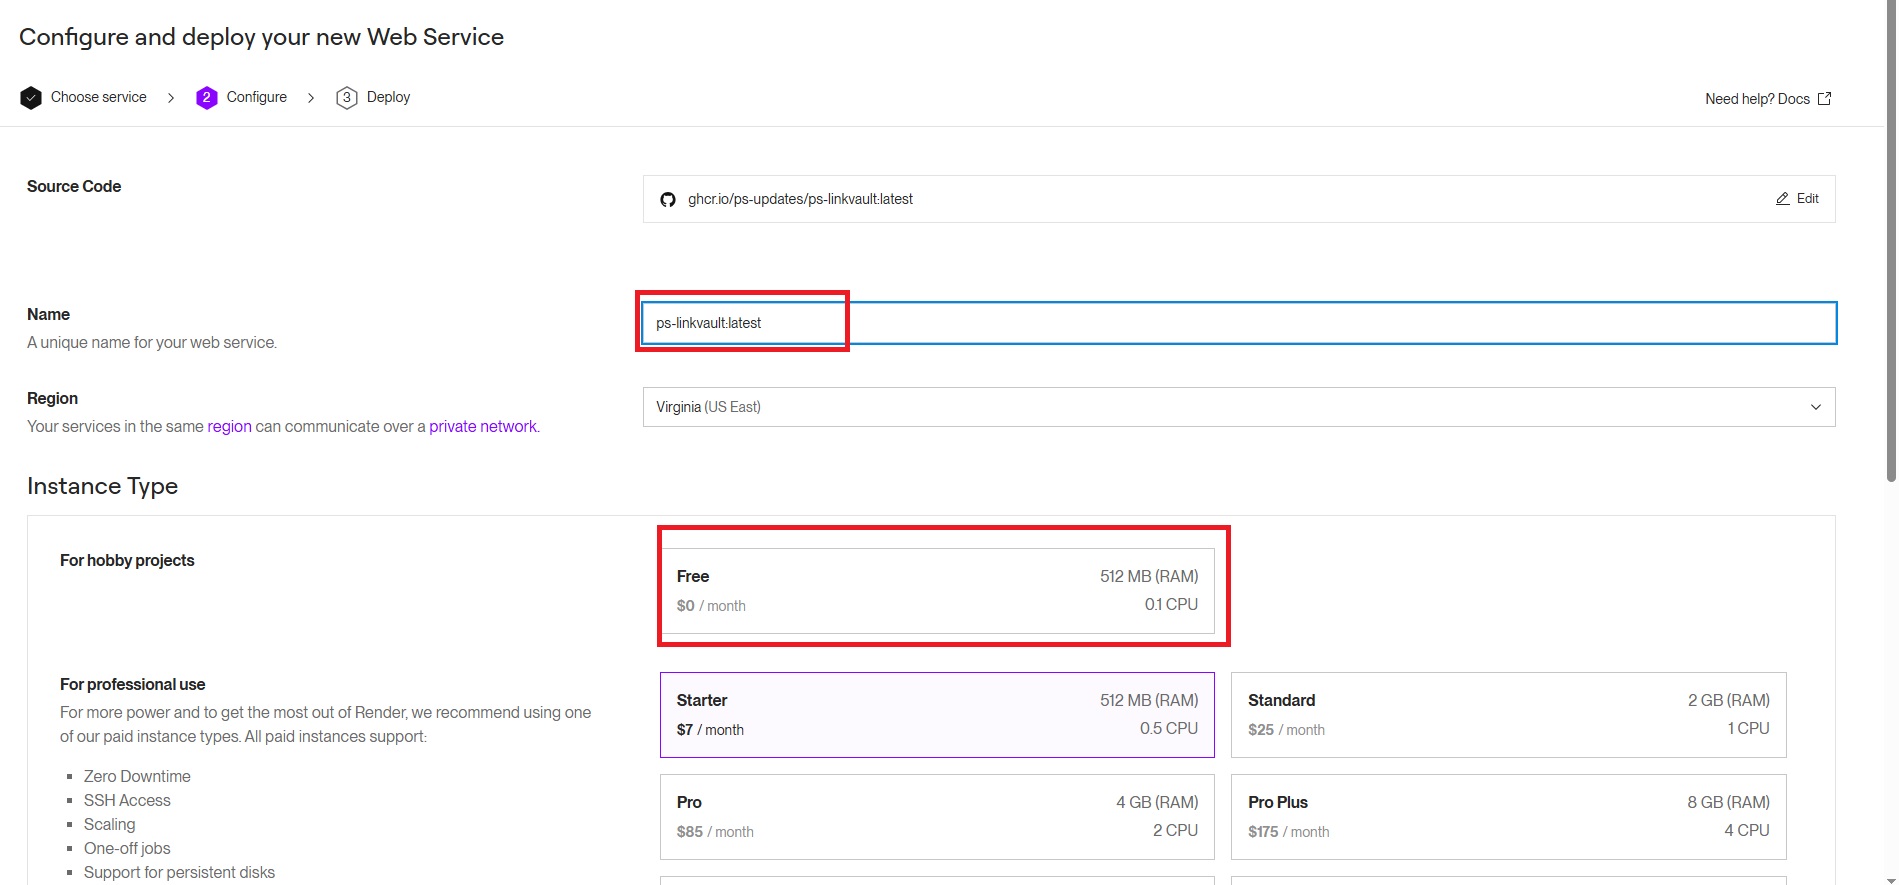Click the page title Configure and deploy
The width and height of the screenshot is (1899, 885).
click(261, 37)
